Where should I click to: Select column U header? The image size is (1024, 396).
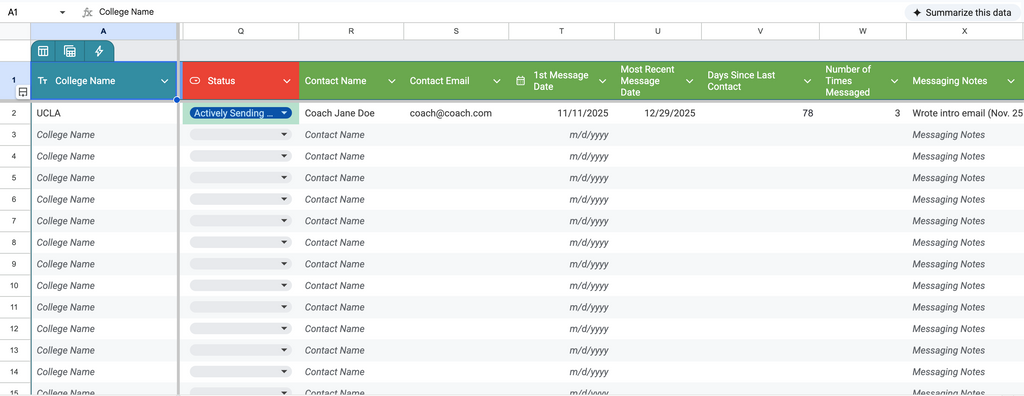[658, 31]
